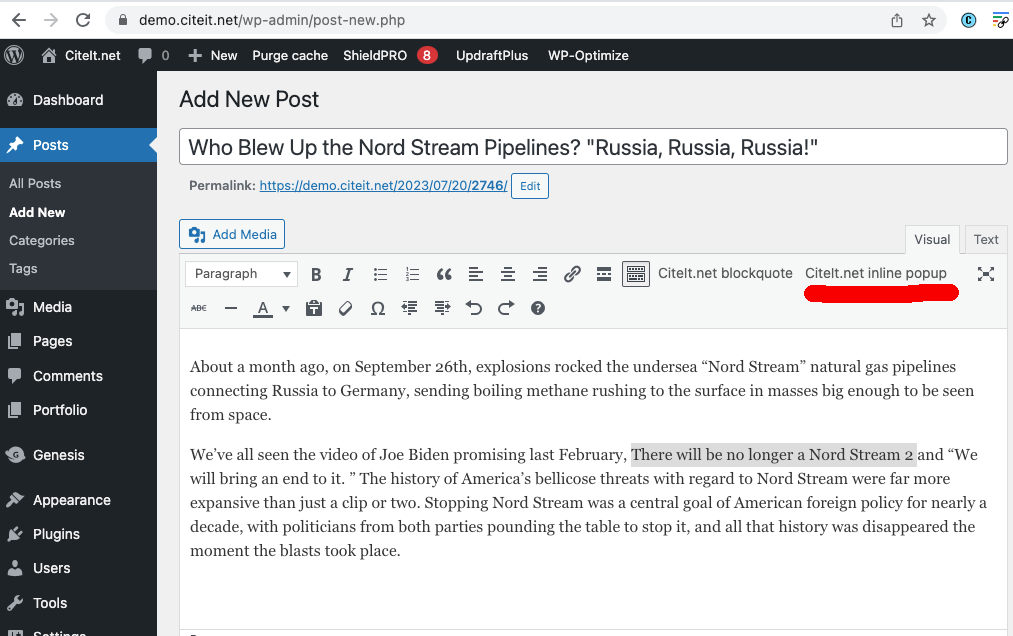The width and height of the screenshot is (1013, 636).
Task: Align text right
Action: click(539, 274)
